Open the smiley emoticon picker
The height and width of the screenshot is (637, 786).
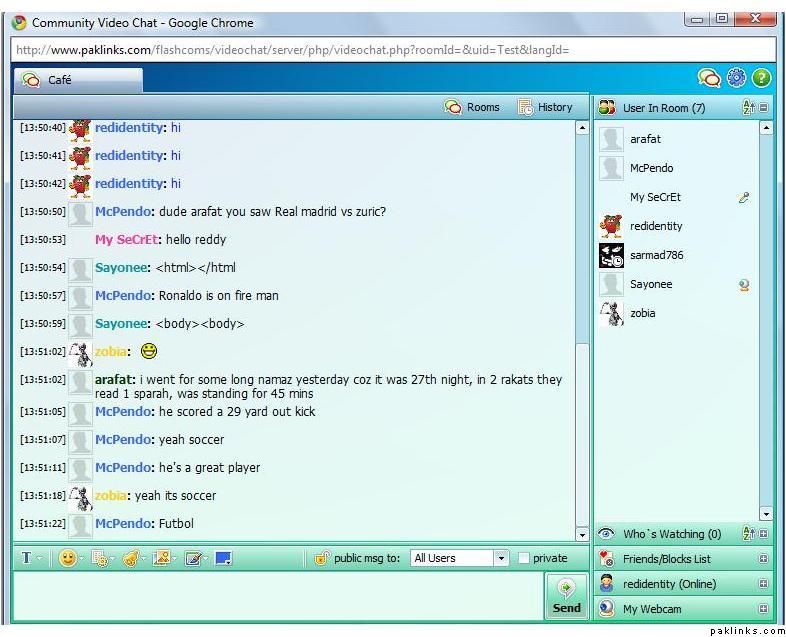pyautogui.click(x=68, y=558)
